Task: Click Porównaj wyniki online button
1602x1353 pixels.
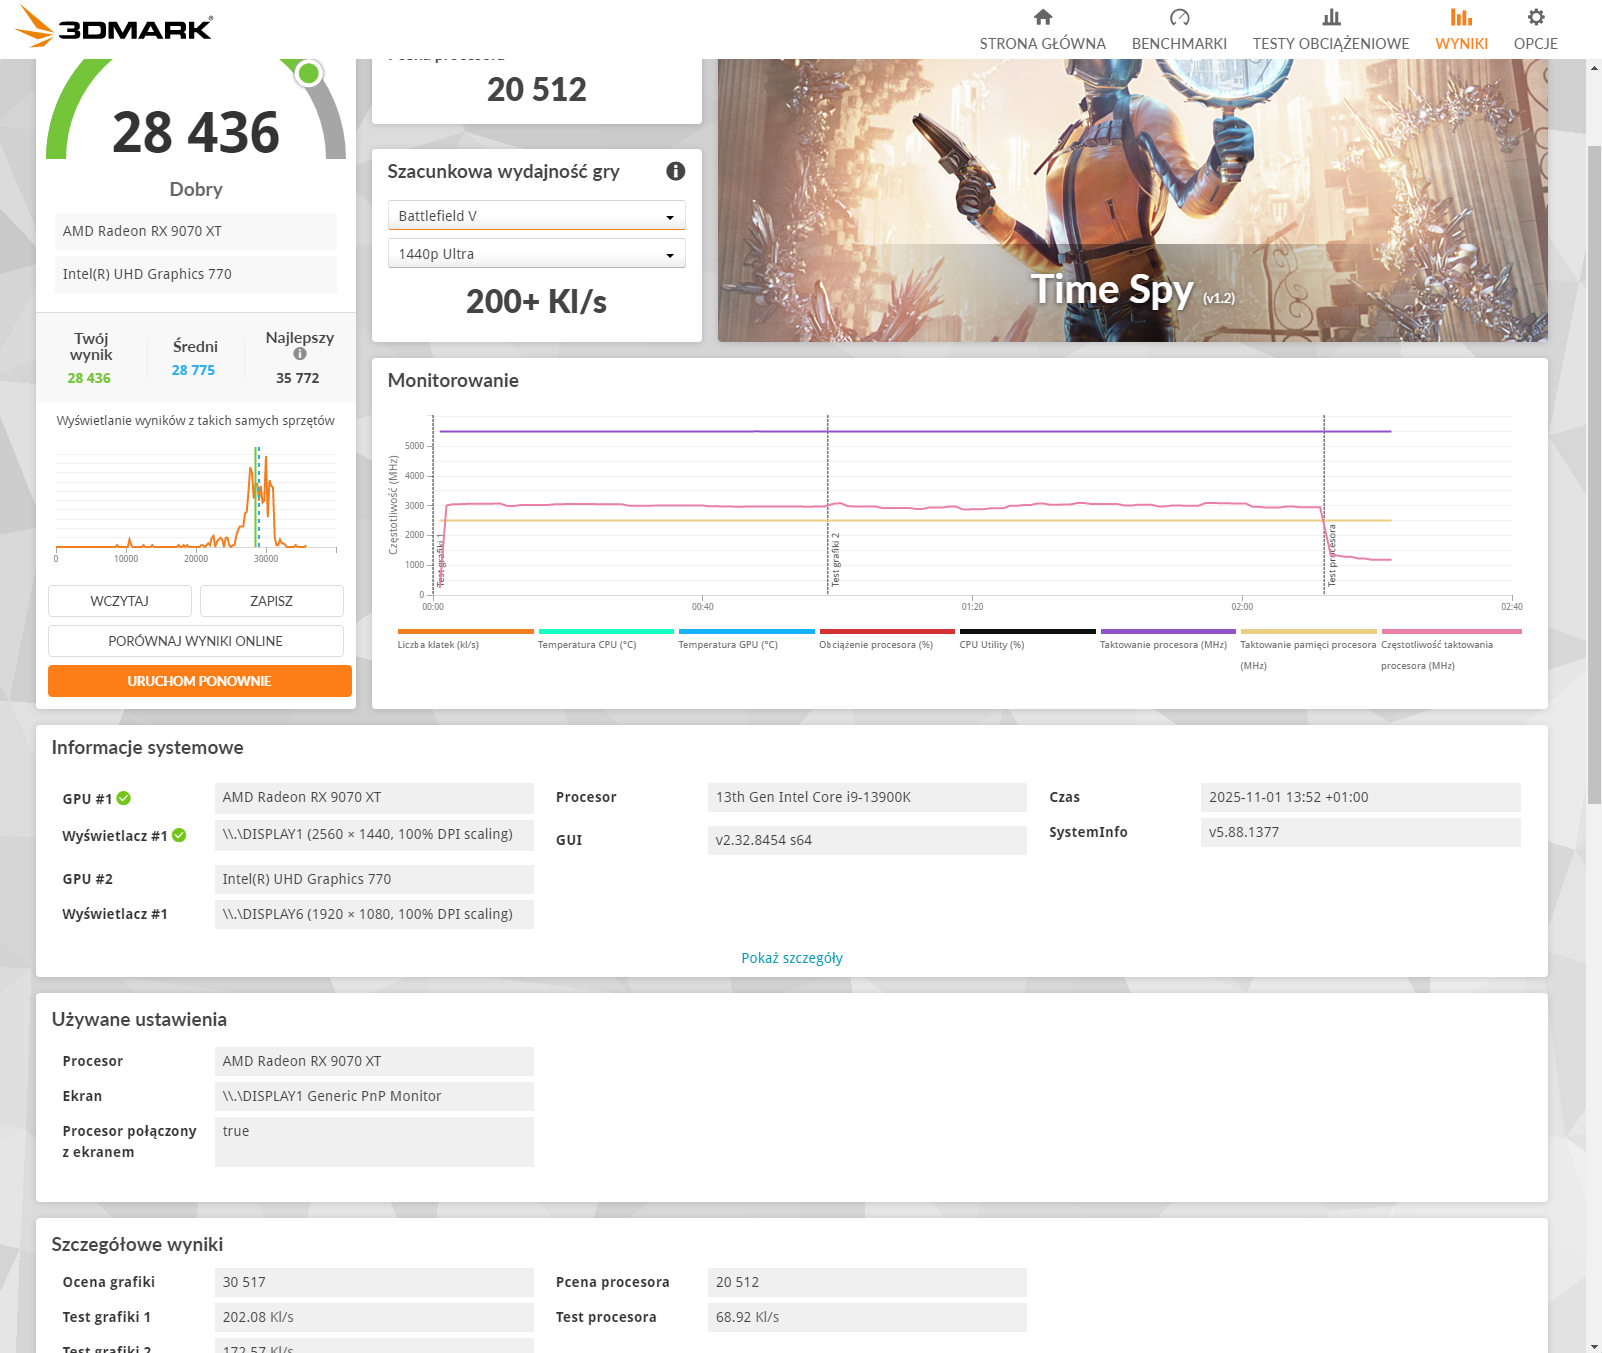Action: tap(196, 641)
